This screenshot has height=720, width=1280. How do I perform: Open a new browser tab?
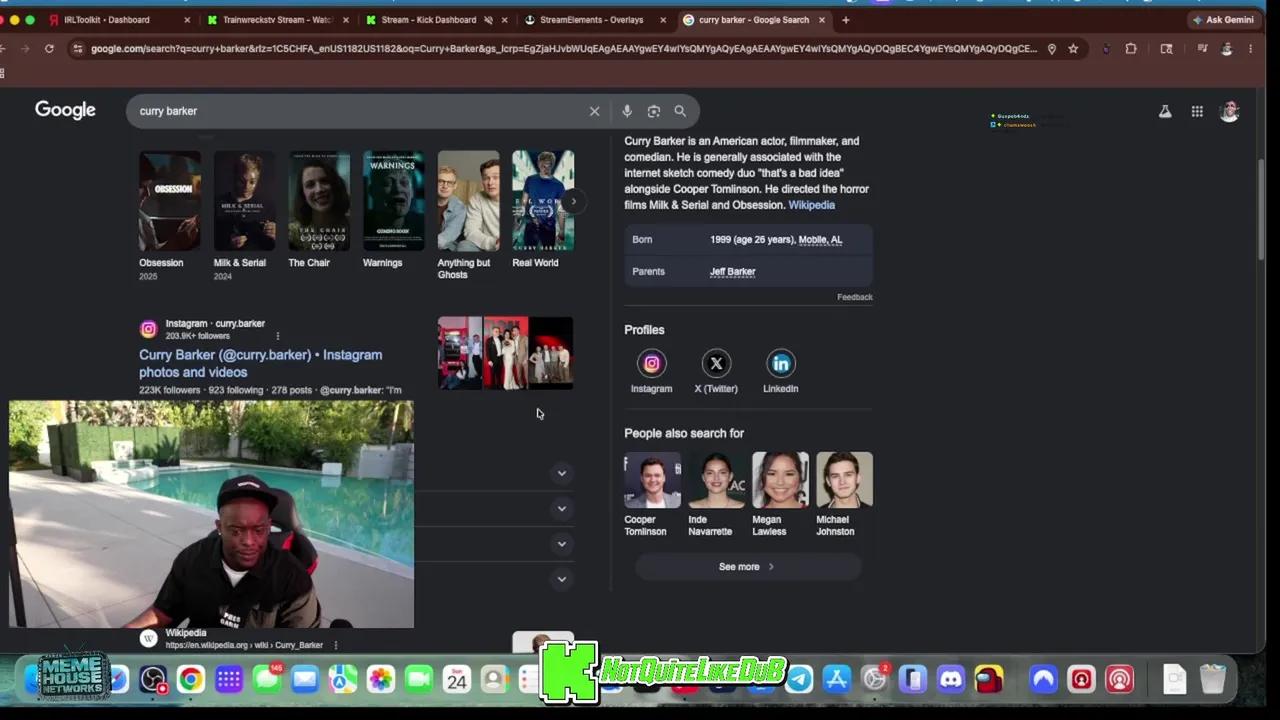point(845,20)
